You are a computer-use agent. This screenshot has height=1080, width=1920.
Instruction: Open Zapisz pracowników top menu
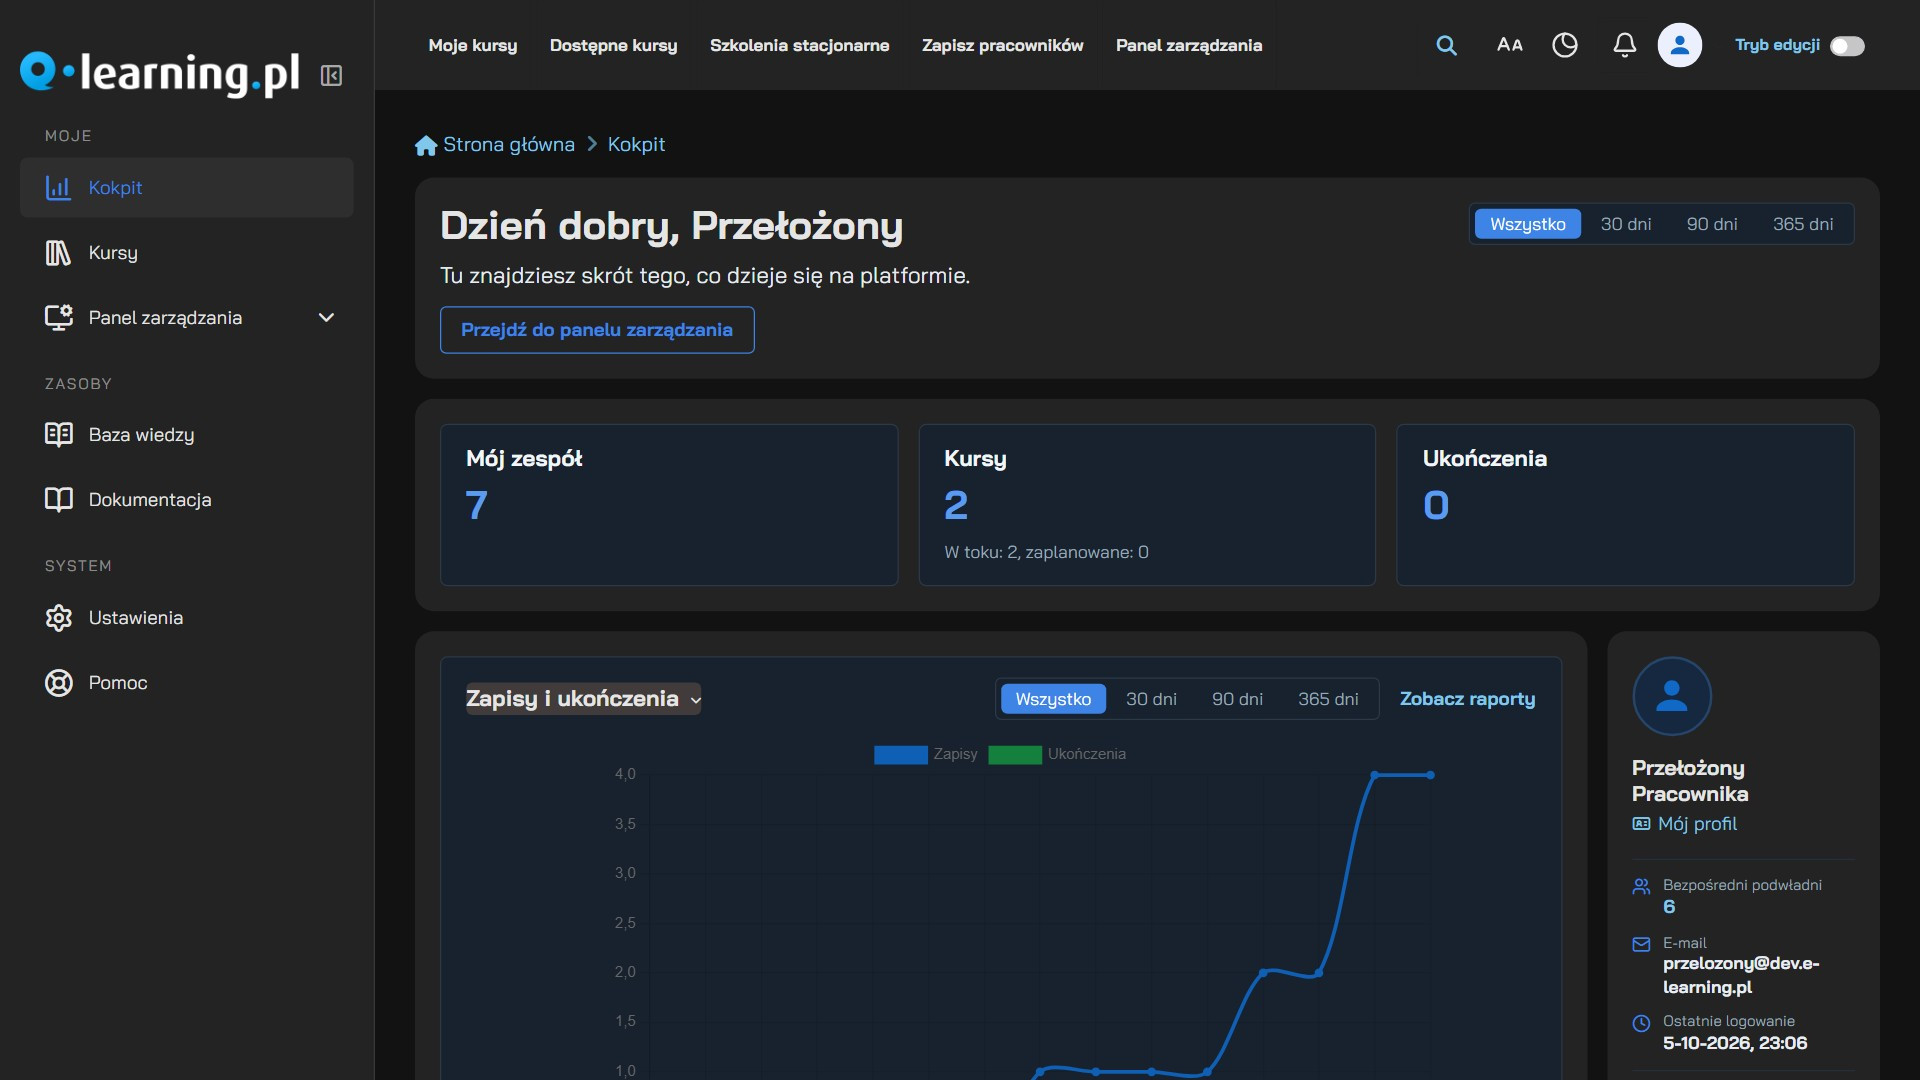click(1002, 45)
